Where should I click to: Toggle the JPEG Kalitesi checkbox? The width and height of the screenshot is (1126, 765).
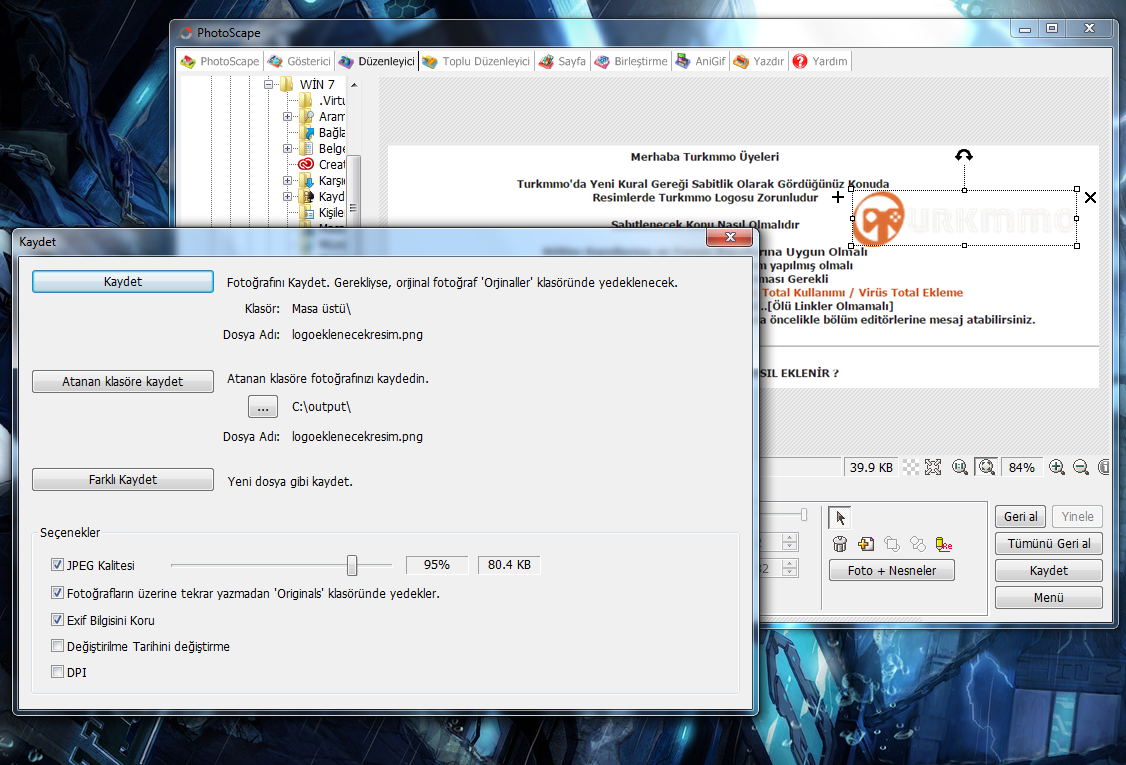(57, 565)
